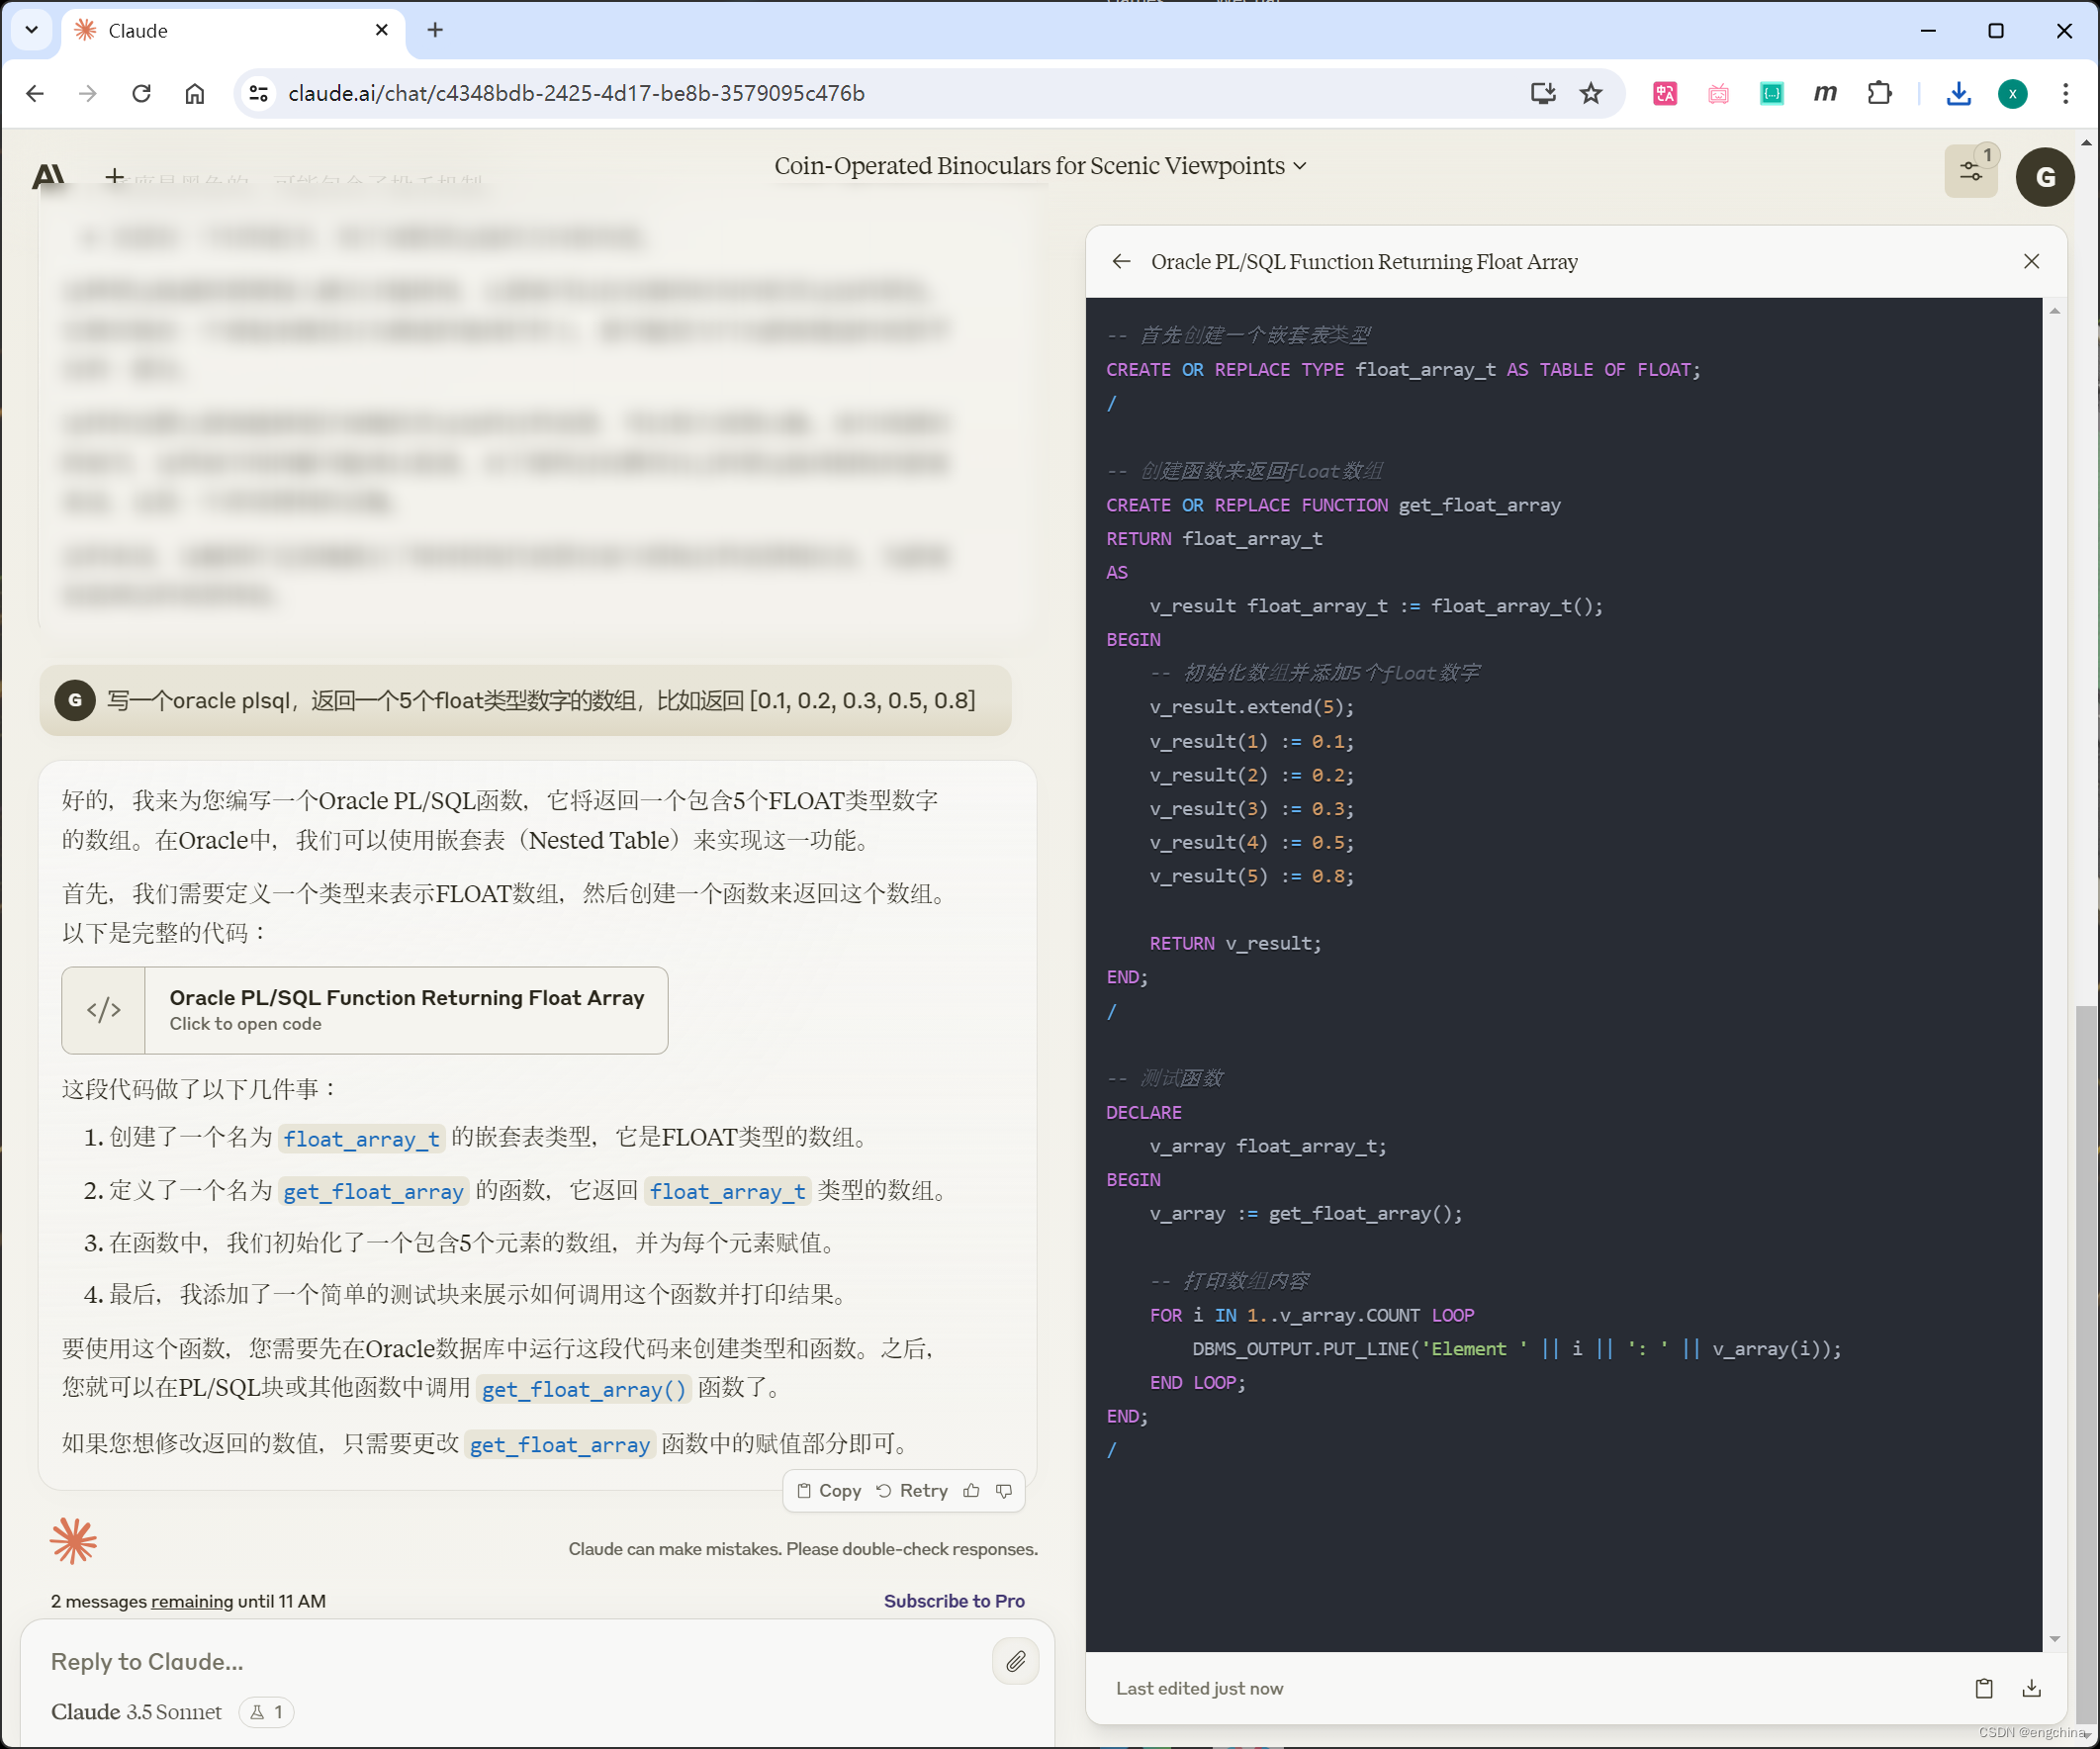Click the browser forward arrow
The image size is (2100, 1749).
pyautogui.click(x=88, y=93)
